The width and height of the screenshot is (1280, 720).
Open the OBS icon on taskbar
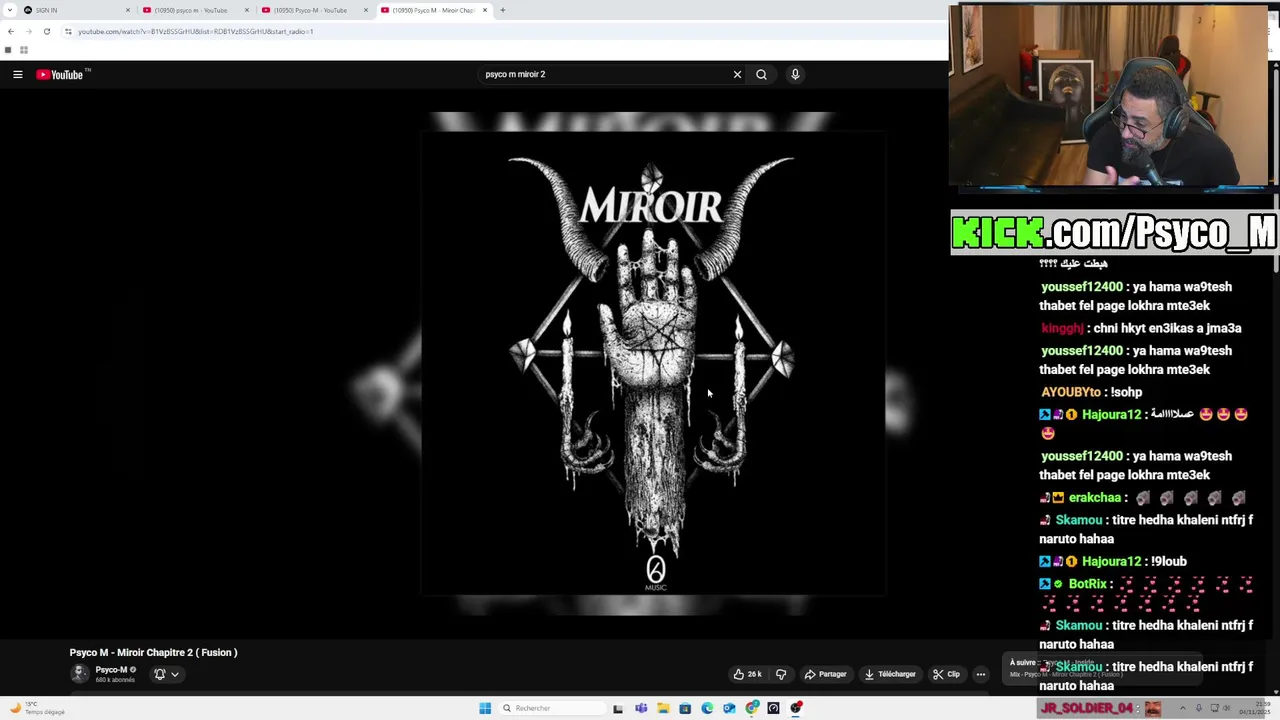coord(796,708)
